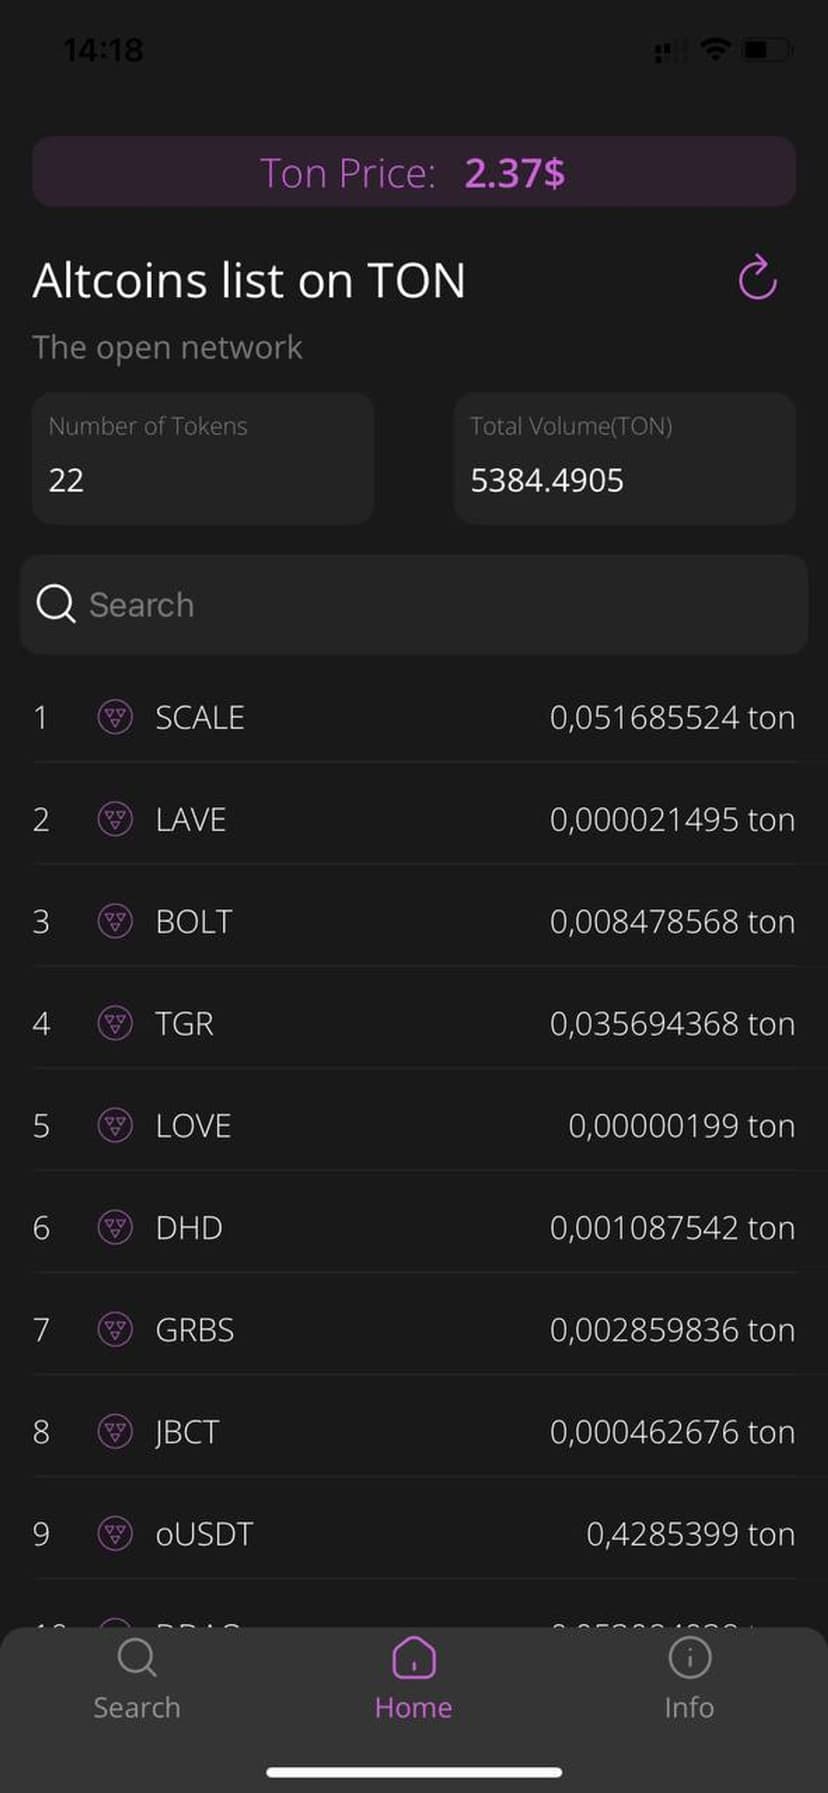The height and width of the screenshot is (1793, 828).
Task: Click the Search input field
Action: (440, 604)
